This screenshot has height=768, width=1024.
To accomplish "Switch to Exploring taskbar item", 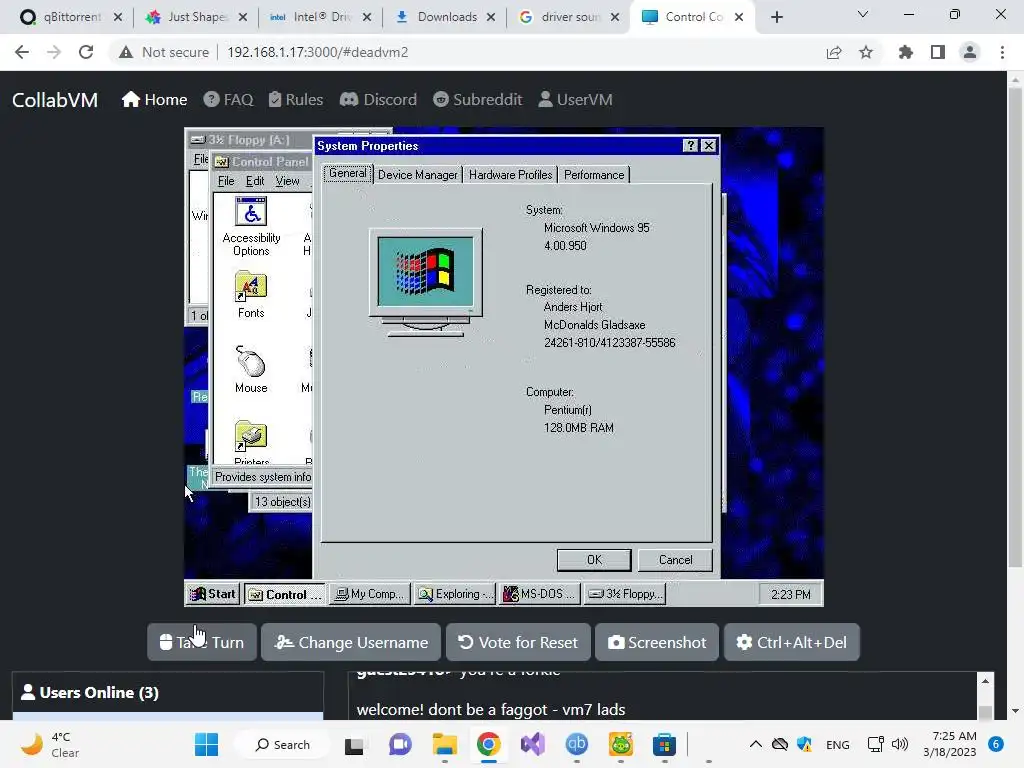I will (455, 594).
